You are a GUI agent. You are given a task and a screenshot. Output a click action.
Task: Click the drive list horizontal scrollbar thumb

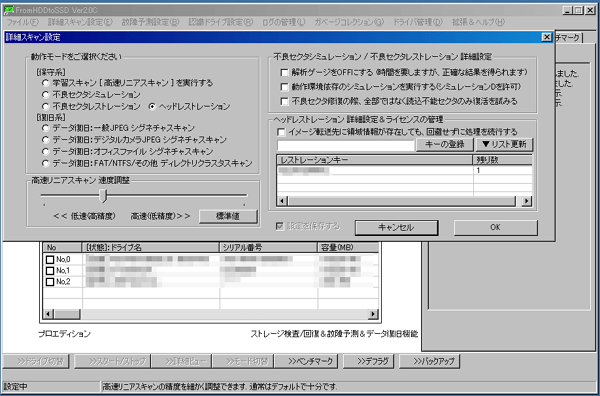(x=67, y=315)
